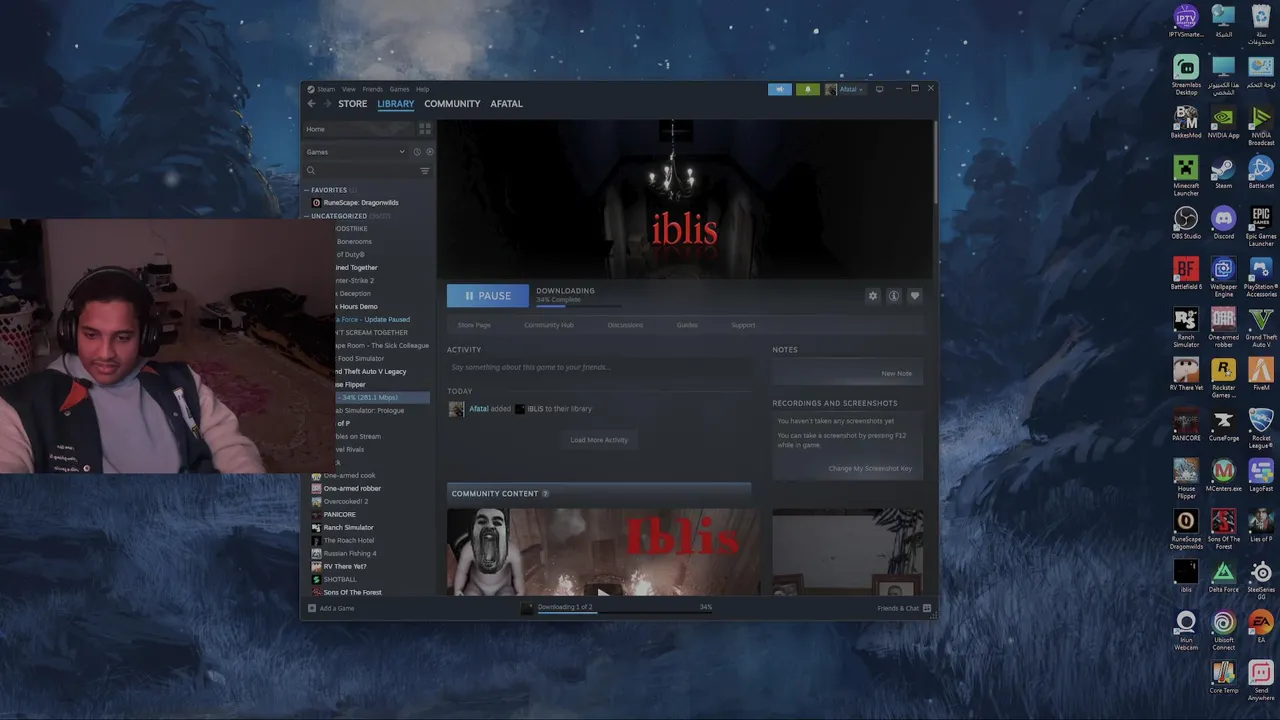
Task: Select PANICORE in library list
Action: tap(339, 514)
